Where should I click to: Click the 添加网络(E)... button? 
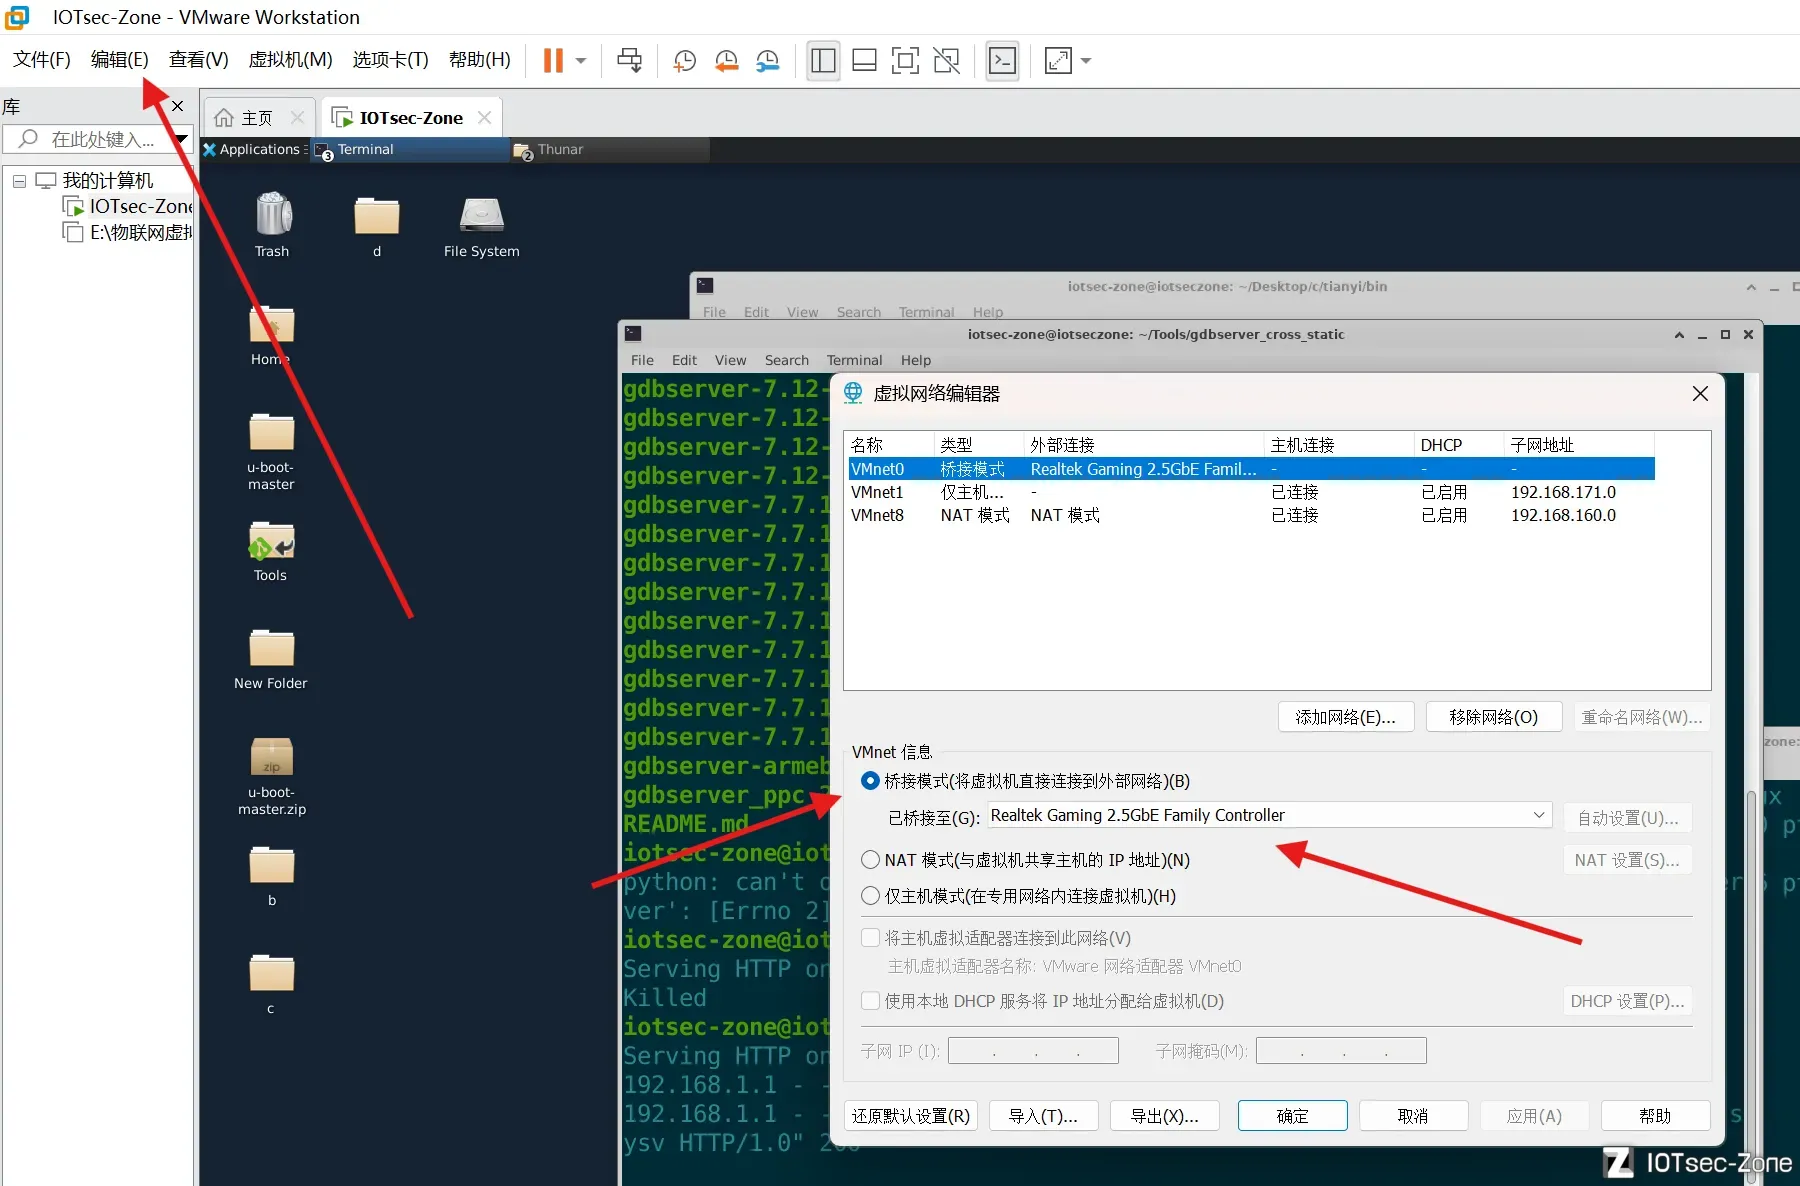1346,717
